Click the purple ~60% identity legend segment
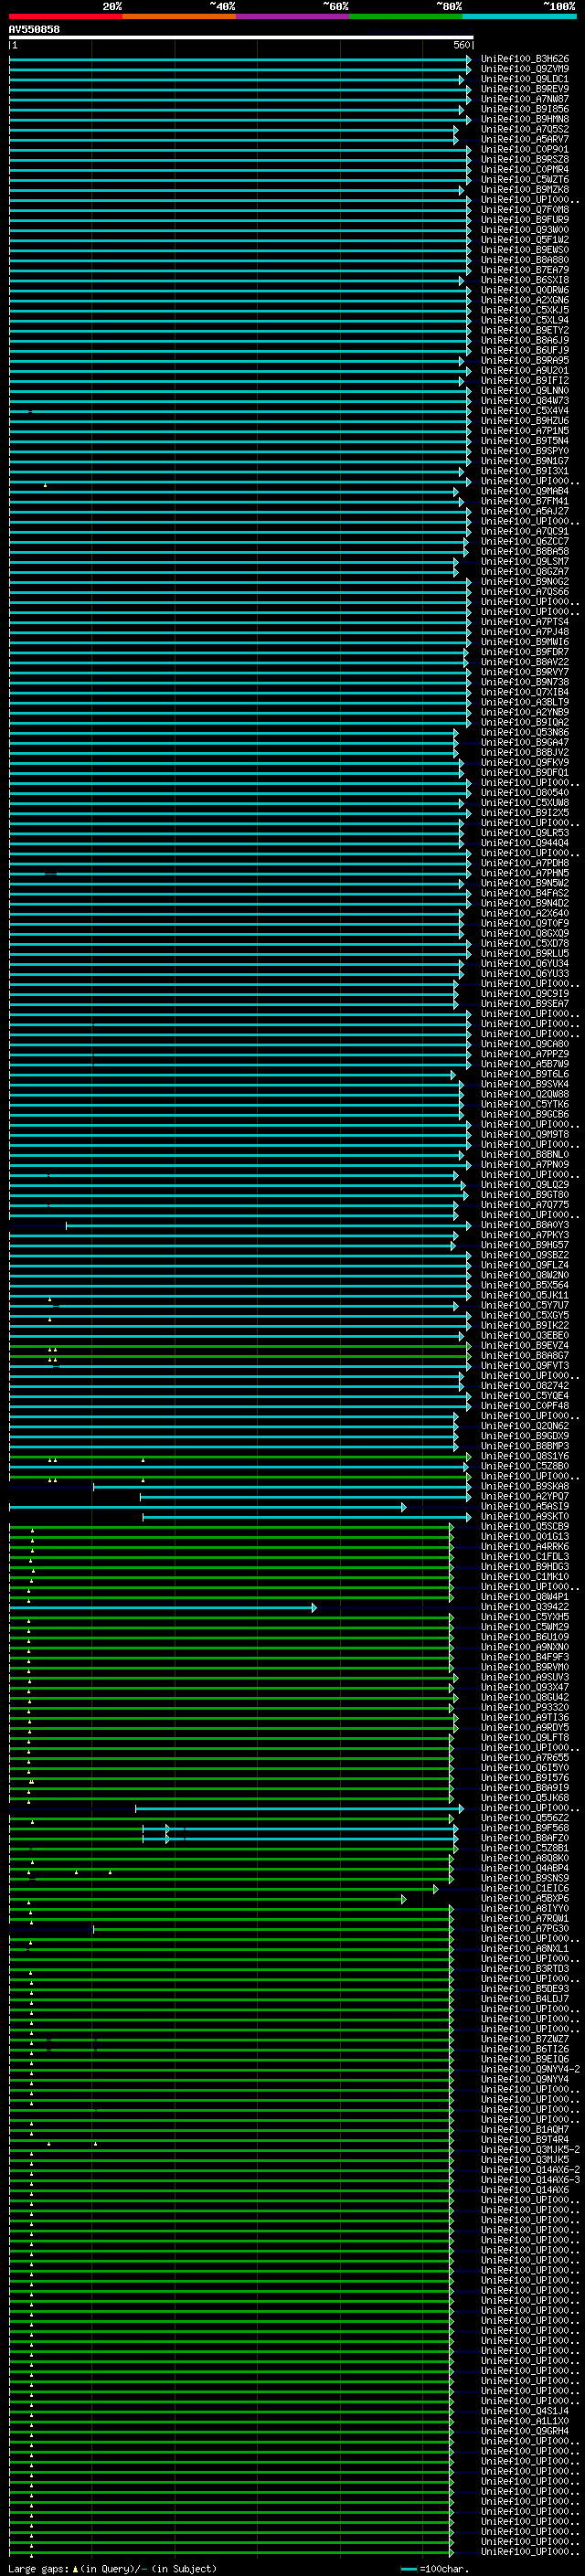This screenshot has width=585, height=2576. [x=293, y=16]
